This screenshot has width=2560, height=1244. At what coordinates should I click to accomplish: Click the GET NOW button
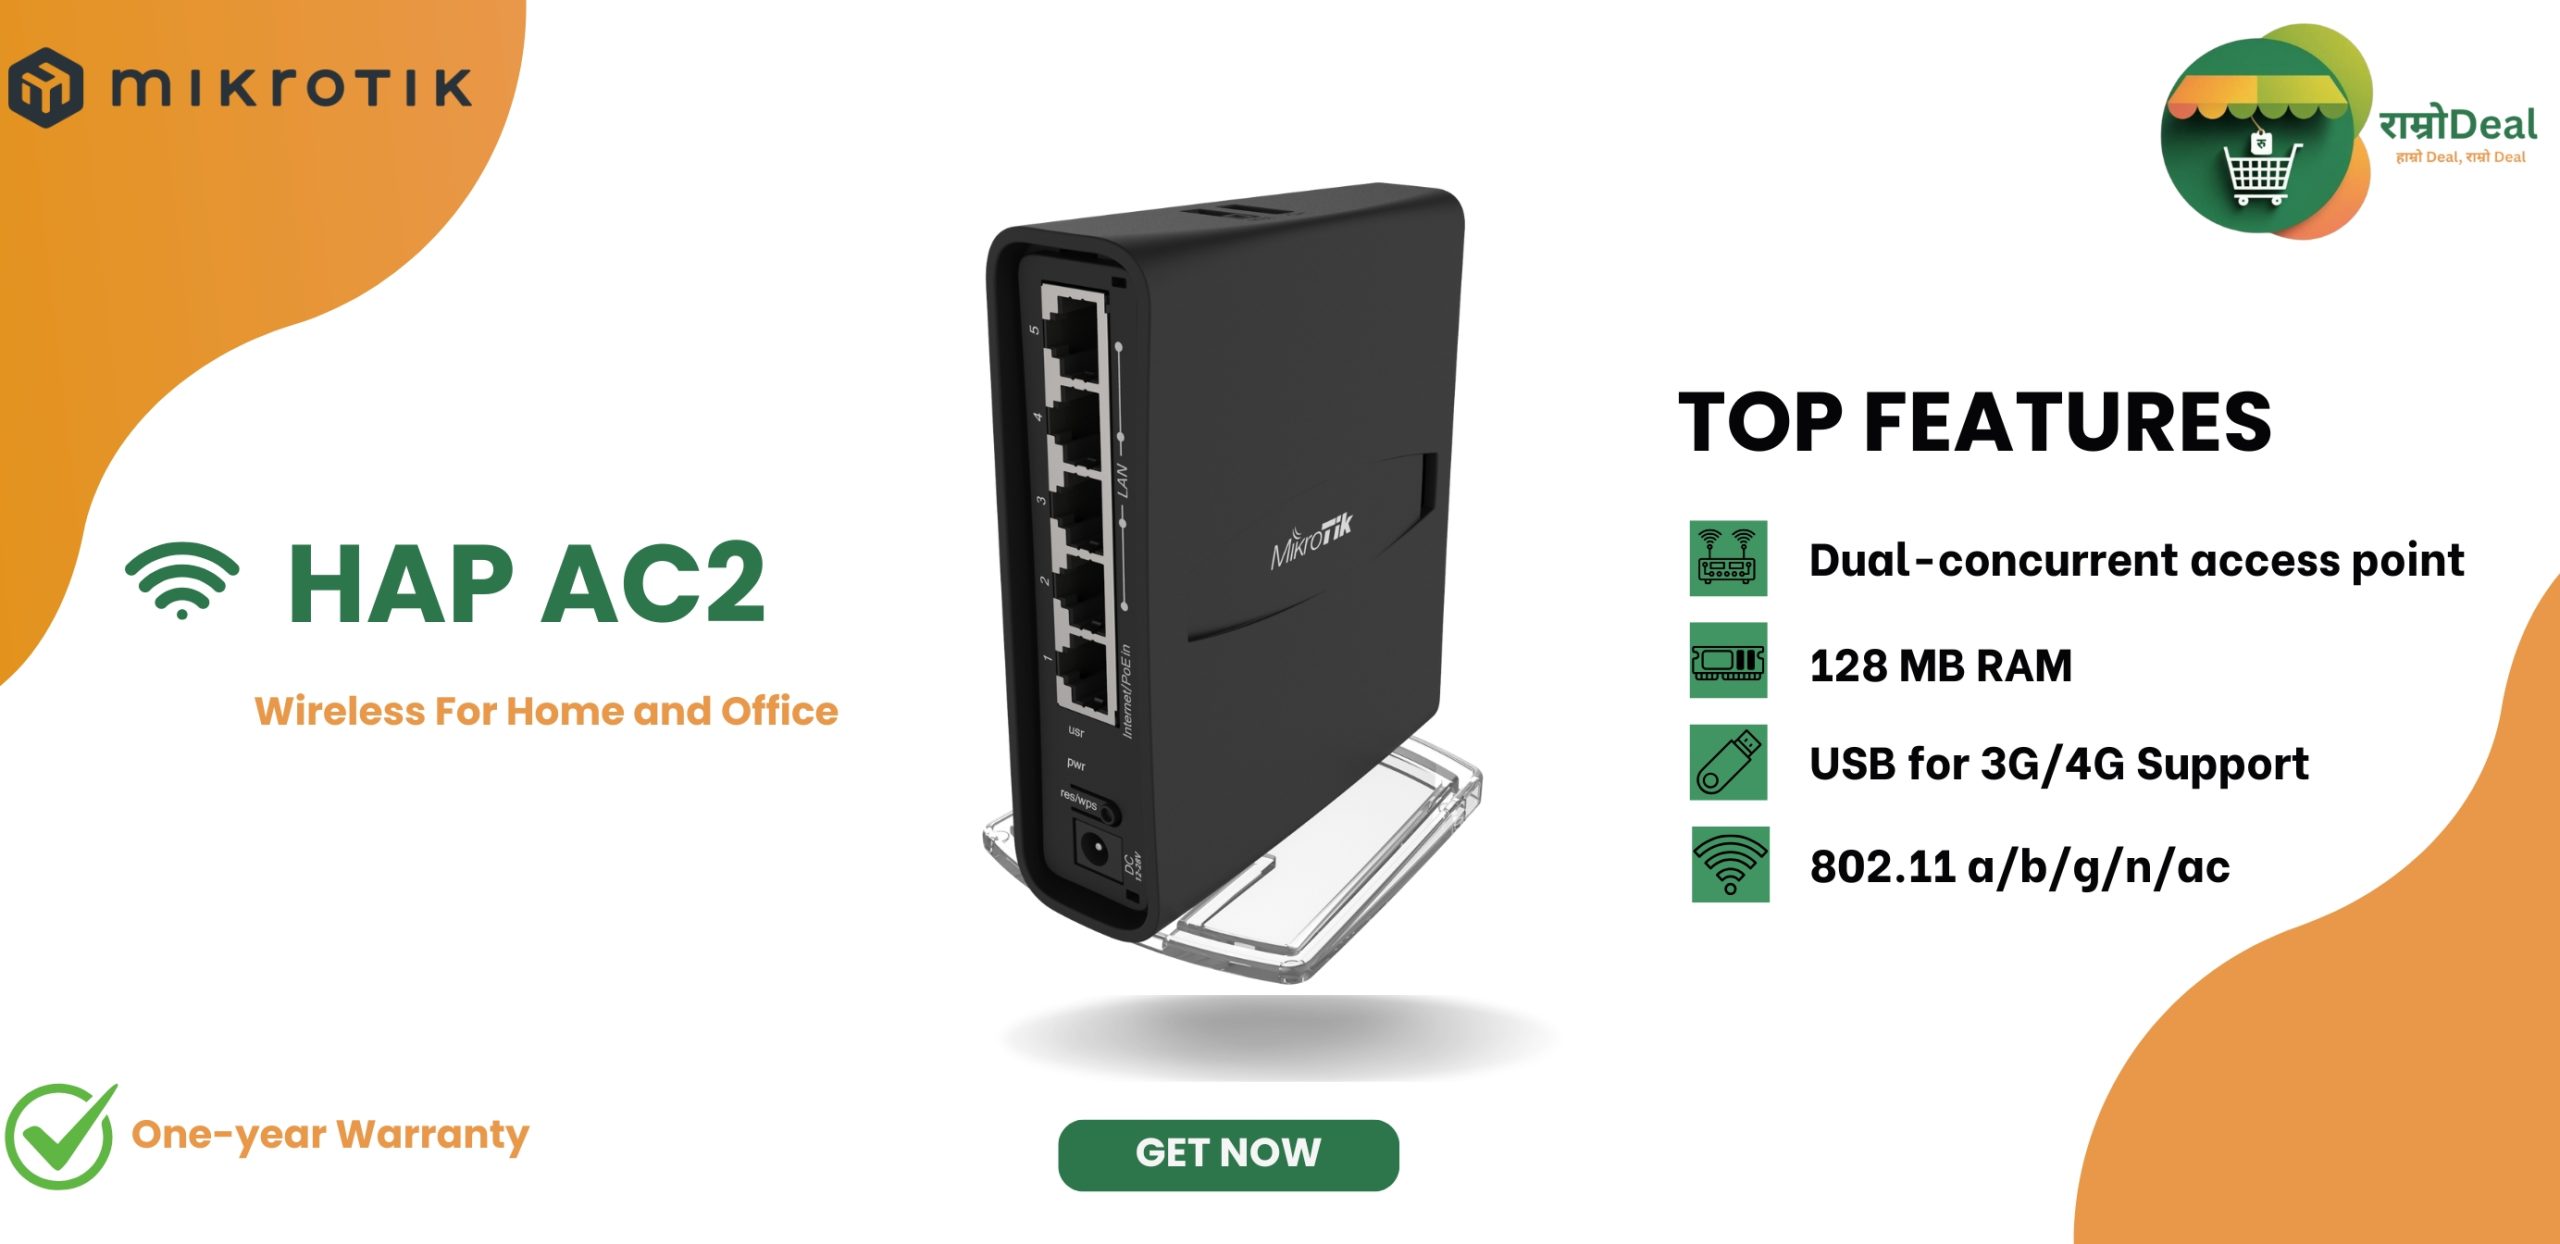pos(1228,1155)
